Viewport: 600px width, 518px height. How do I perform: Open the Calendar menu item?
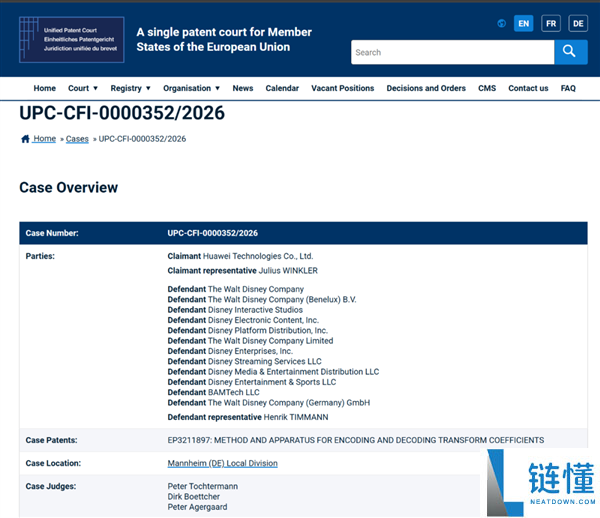click(x=282, y=88)
